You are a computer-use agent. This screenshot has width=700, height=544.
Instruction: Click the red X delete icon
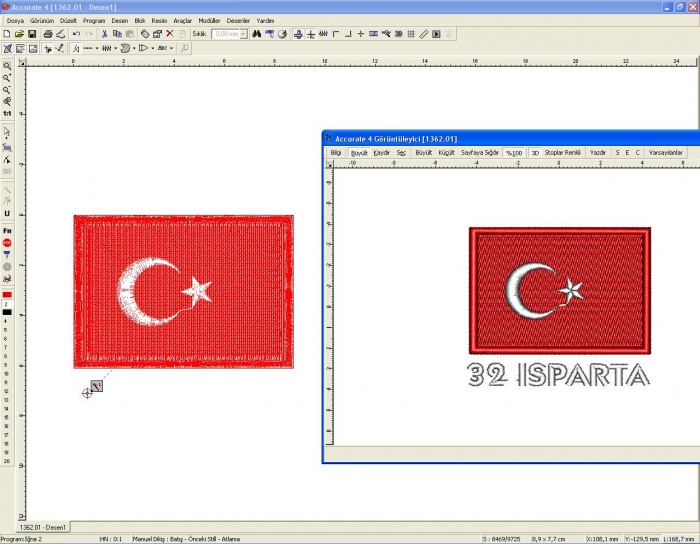169,34
